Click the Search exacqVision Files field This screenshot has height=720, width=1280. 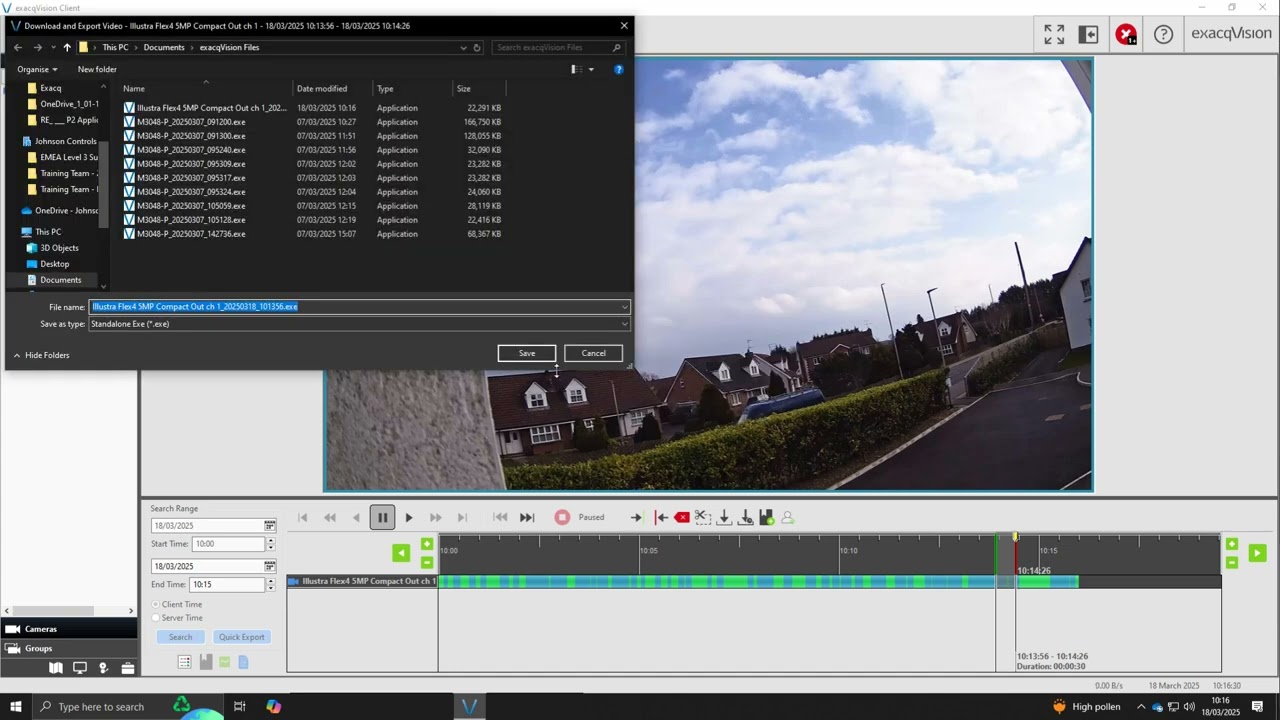point(558,47)
